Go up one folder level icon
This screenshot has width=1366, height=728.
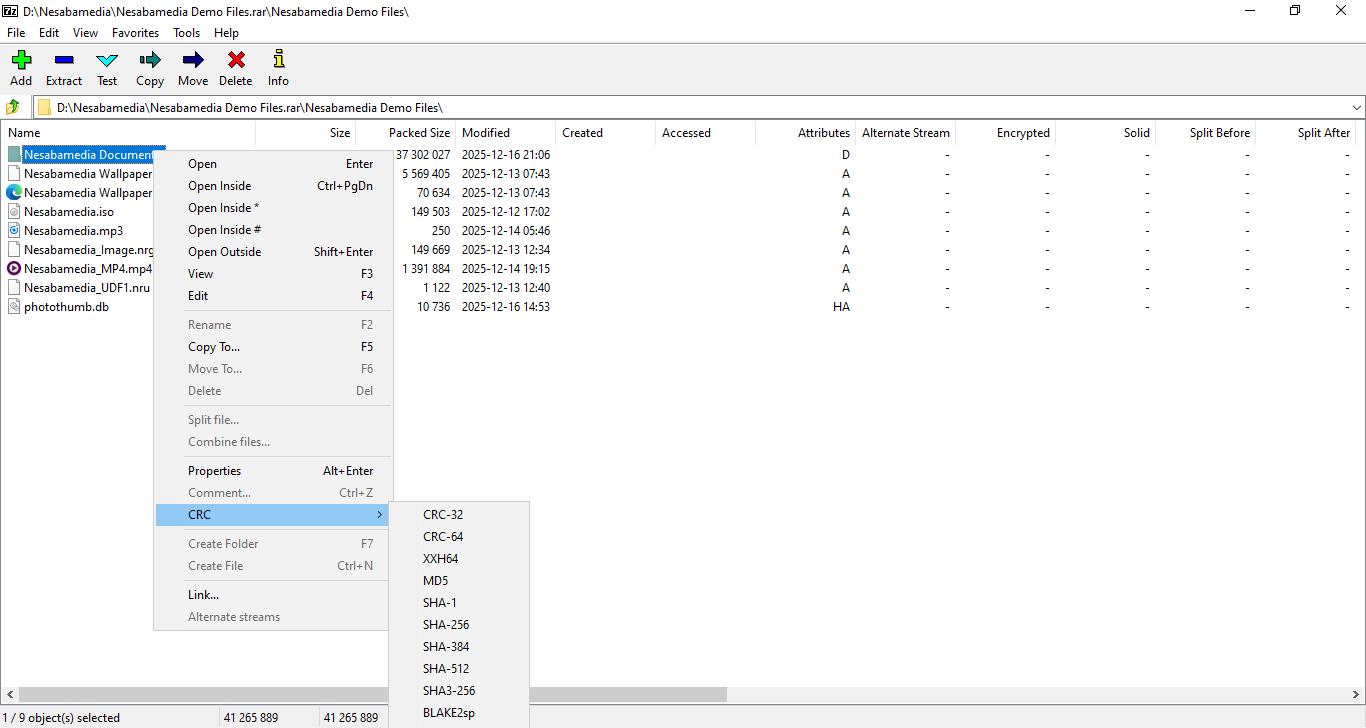click(x=13, y=107)
